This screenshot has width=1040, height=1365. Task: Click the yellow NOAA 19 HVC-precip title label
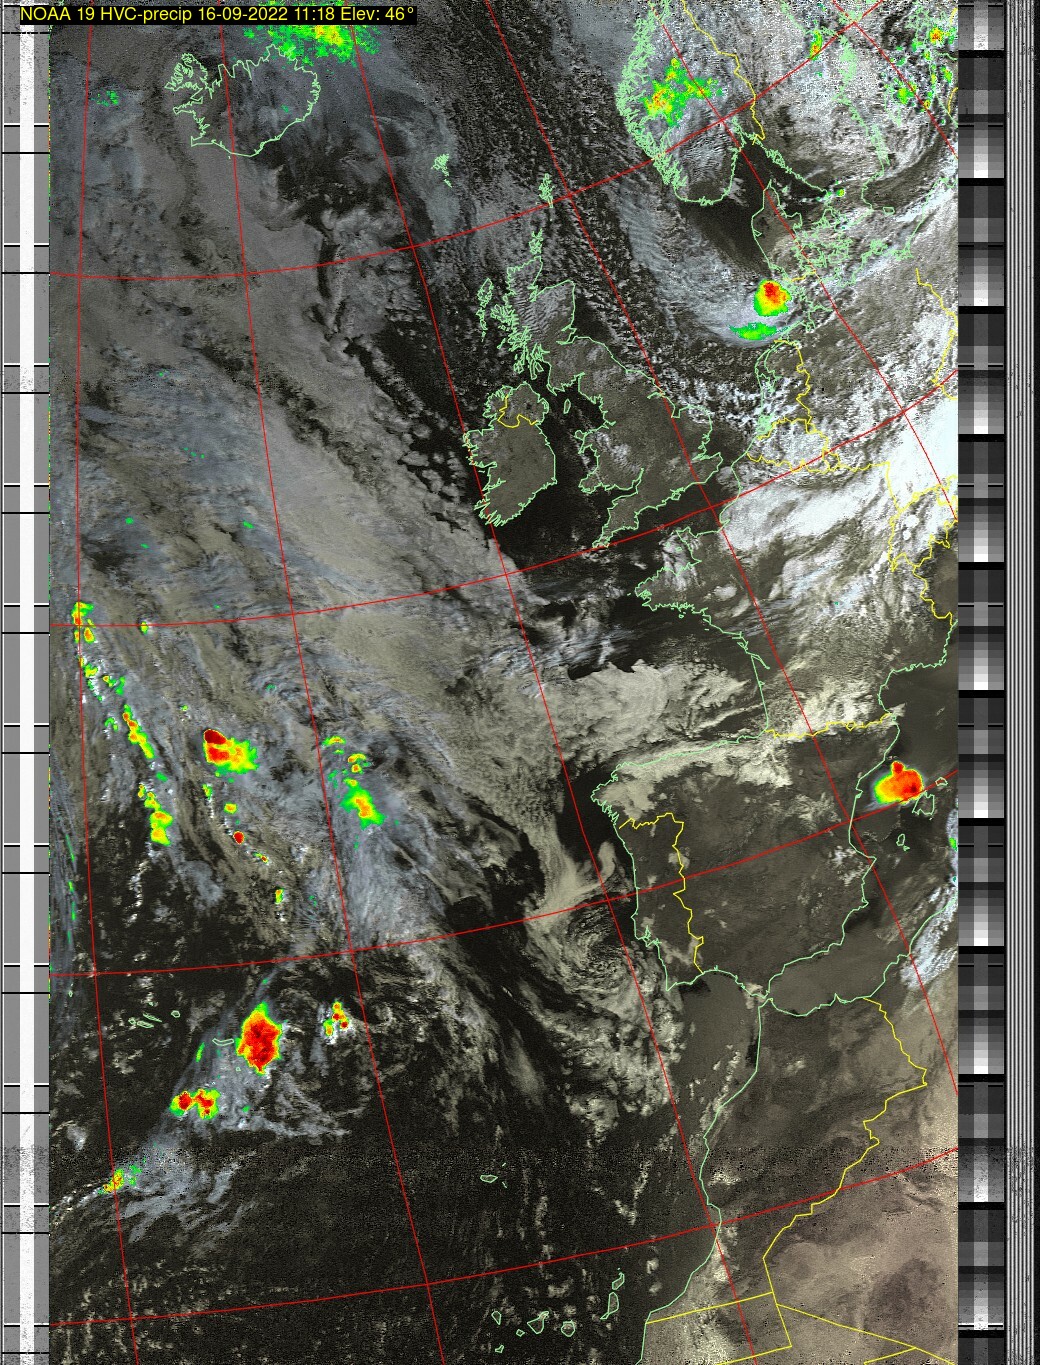[x=217, y=14]
